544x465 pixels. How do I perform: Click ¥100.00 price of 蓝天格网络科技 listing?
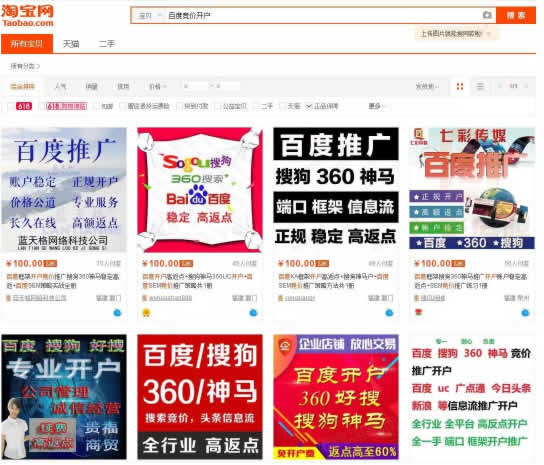(25, 263)
